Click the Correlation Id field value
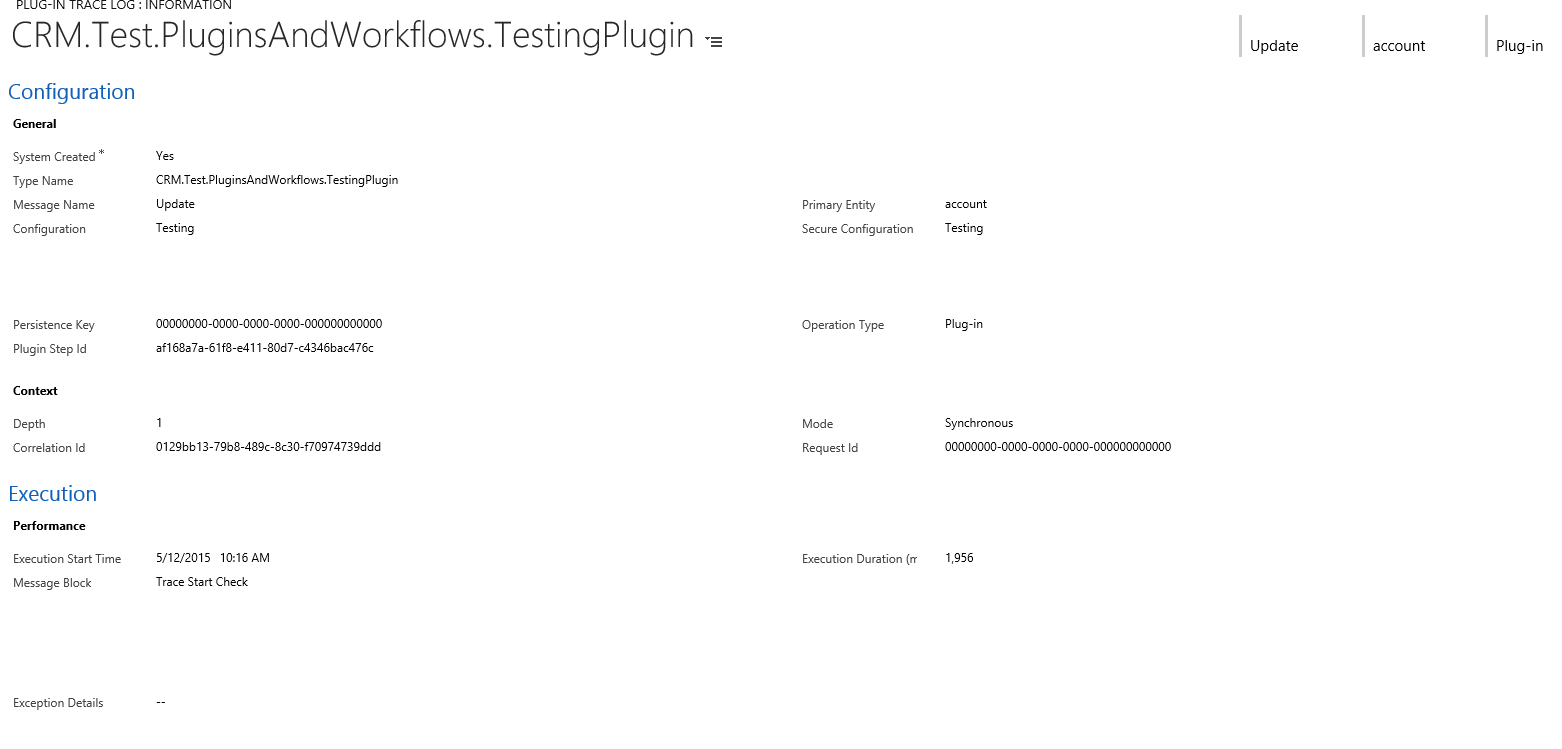The image size is (1562, 749). point(267,447)
